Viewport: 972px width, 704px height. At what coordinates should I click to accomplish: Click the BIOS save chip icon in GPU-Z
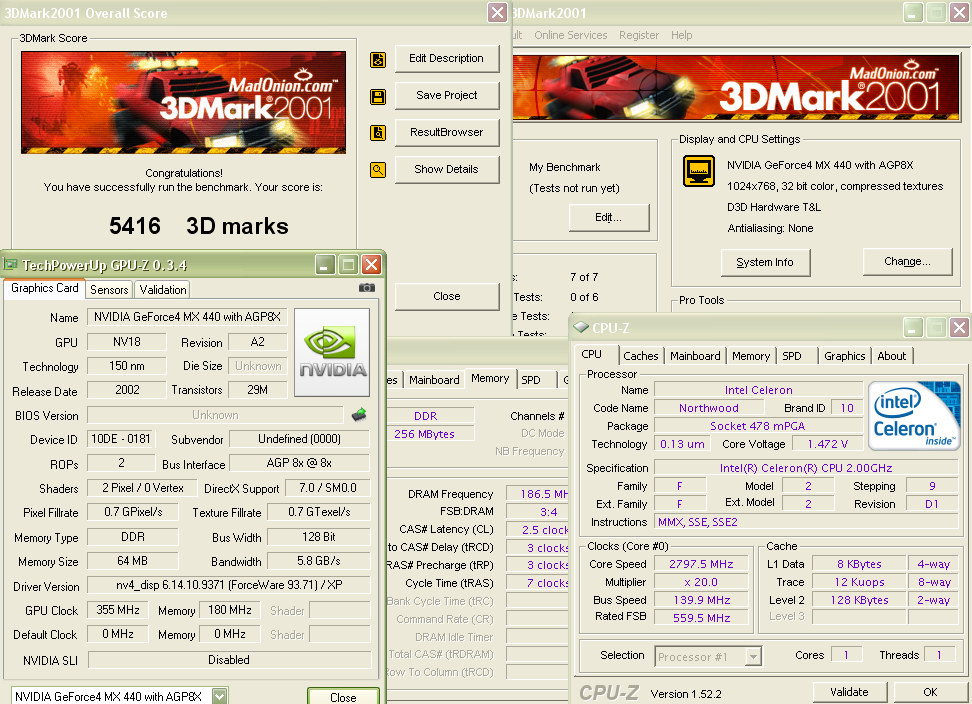pyautogui.click(x=359, y=415)
